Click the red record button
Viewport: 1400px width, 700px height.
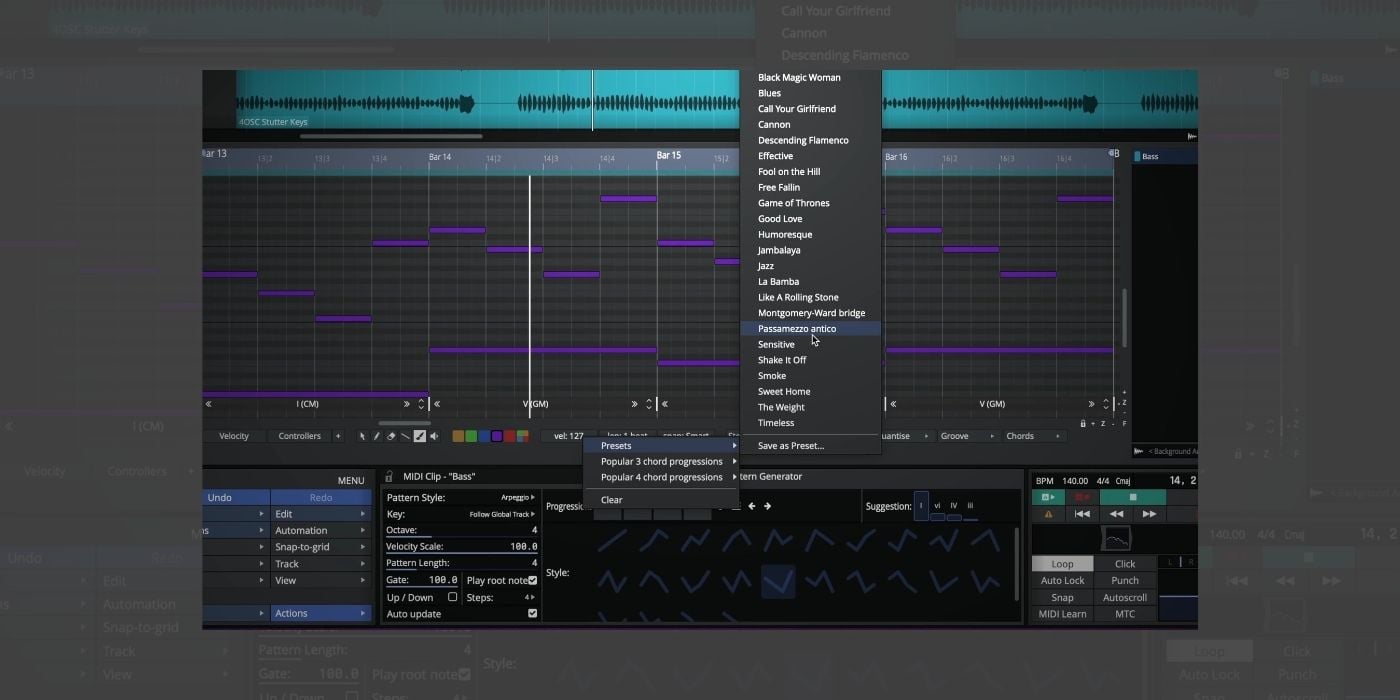pyautogui.click(x=1081, y=497)
